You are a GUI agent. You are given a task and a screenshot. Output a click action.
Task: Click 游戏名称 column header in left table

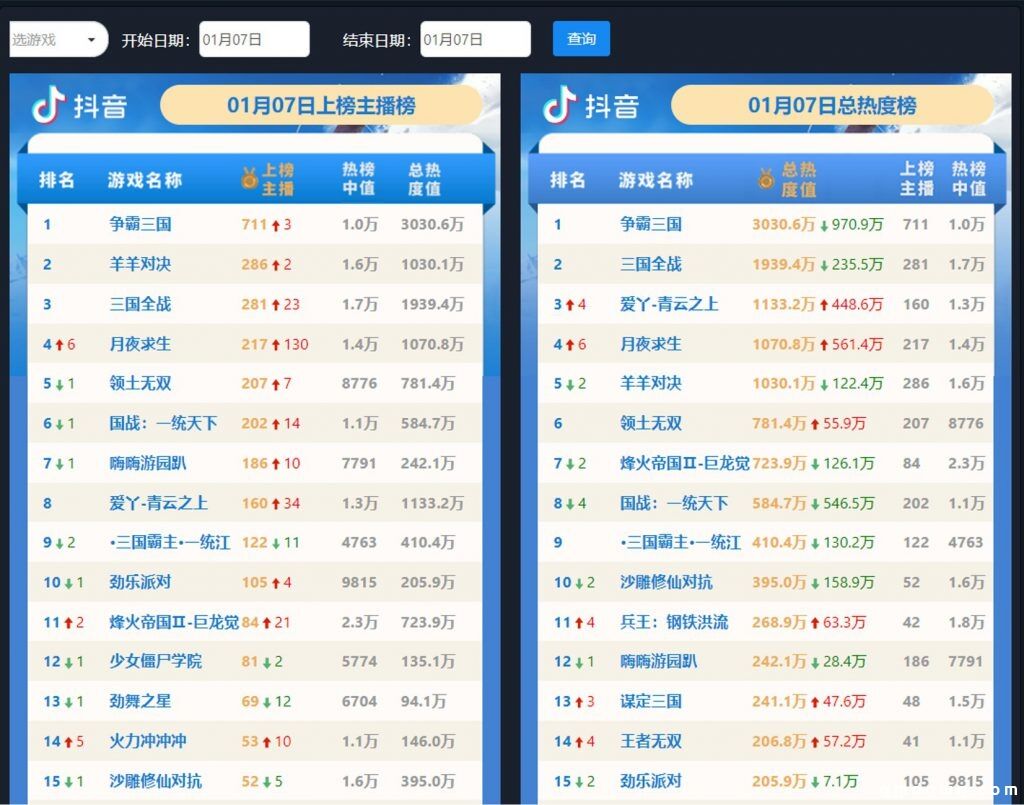(x=144, y=180)
